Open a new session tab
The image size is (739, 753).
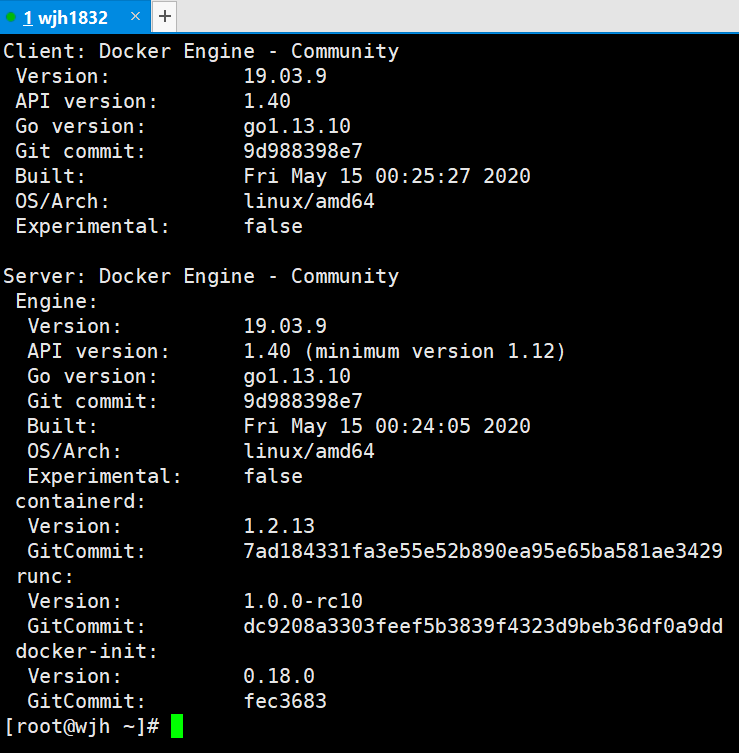[165, 16]
